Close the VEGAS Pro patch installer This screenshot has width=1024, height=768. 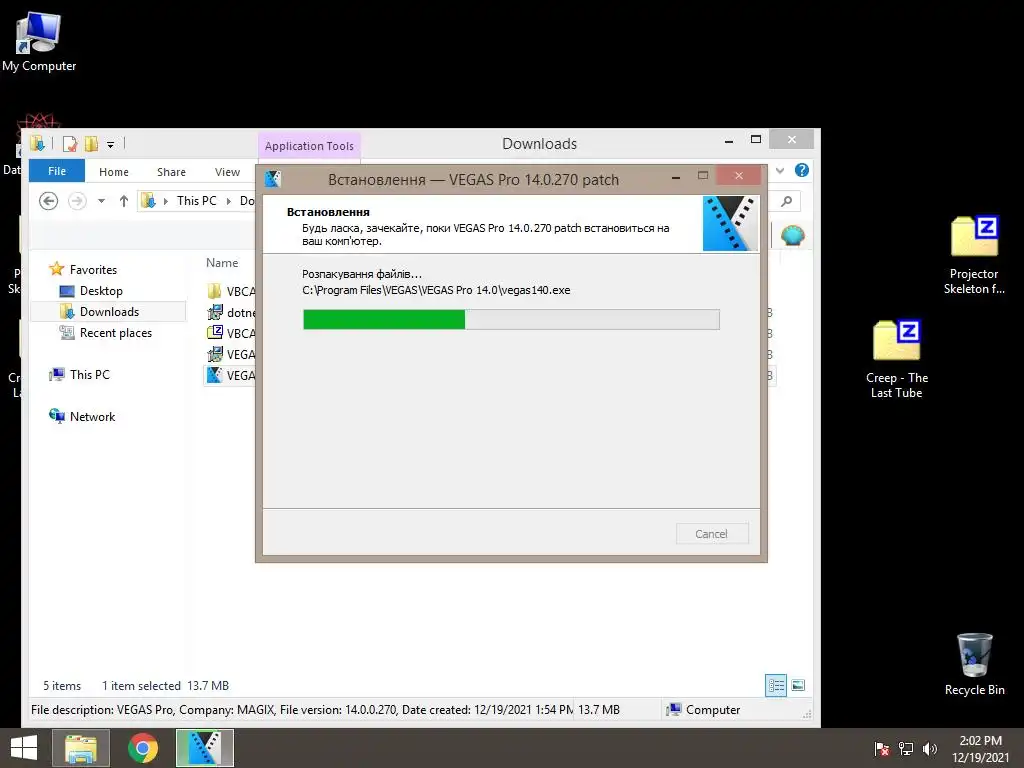[739, 176]
